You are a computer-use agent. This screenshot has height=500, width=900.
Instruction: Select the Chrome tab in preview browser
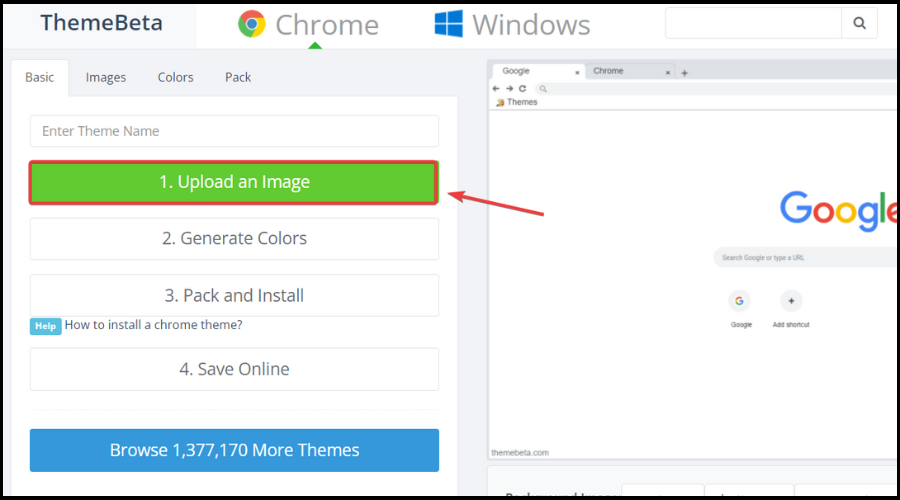[630, 71]
